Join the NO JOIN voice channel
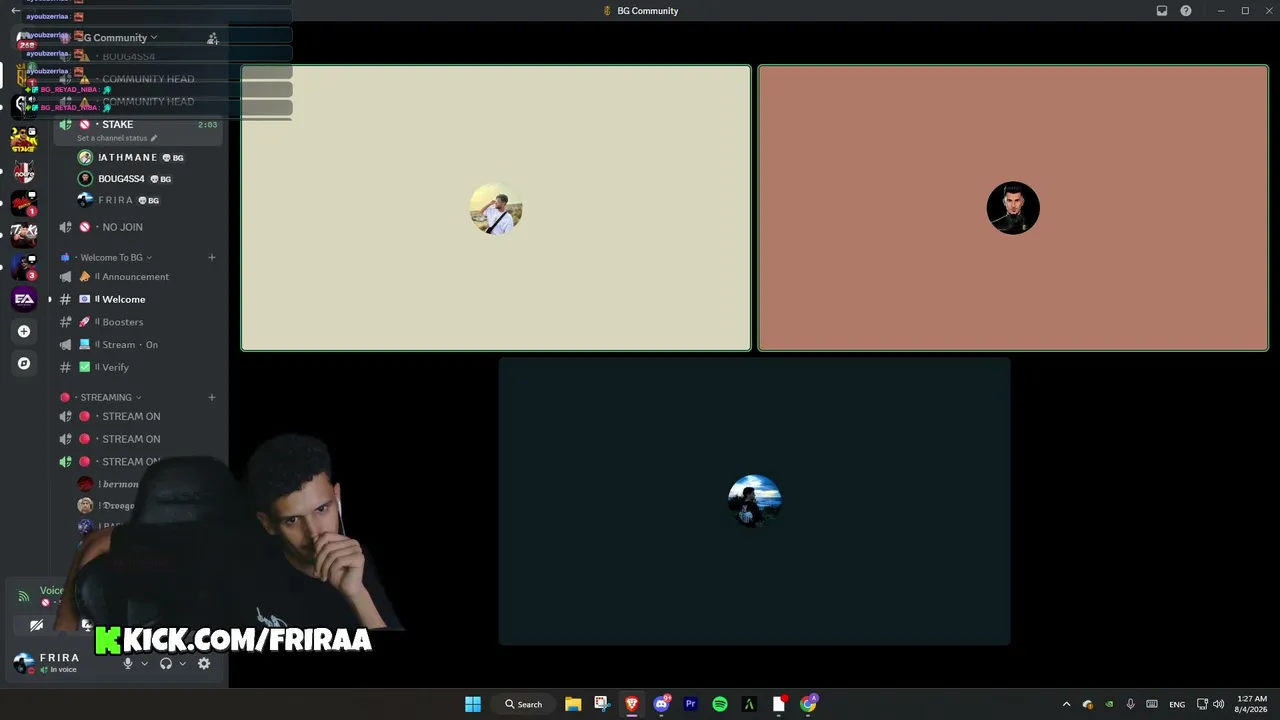 139,227
